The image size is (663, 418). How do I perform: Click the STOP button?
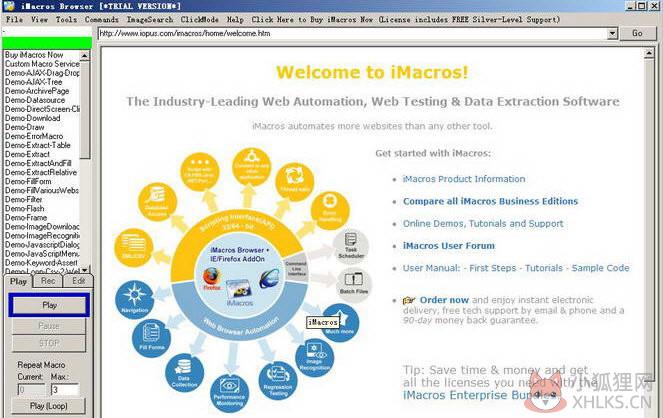[49, 343]
